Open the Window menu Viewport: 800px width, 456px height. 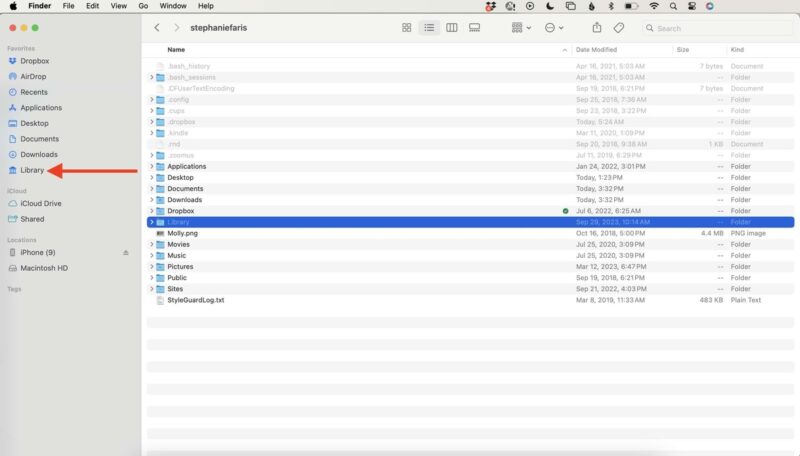click(173, 6)
